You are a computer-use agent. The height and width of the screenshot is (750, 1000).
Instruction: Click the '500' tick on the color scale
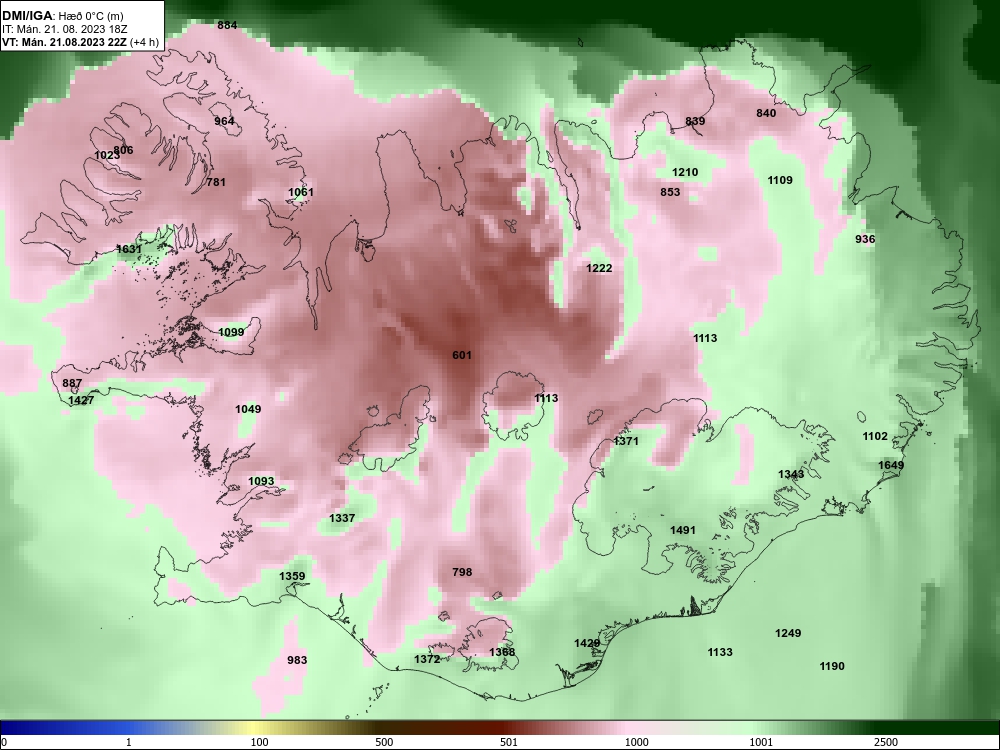click(x=384, y=742)
